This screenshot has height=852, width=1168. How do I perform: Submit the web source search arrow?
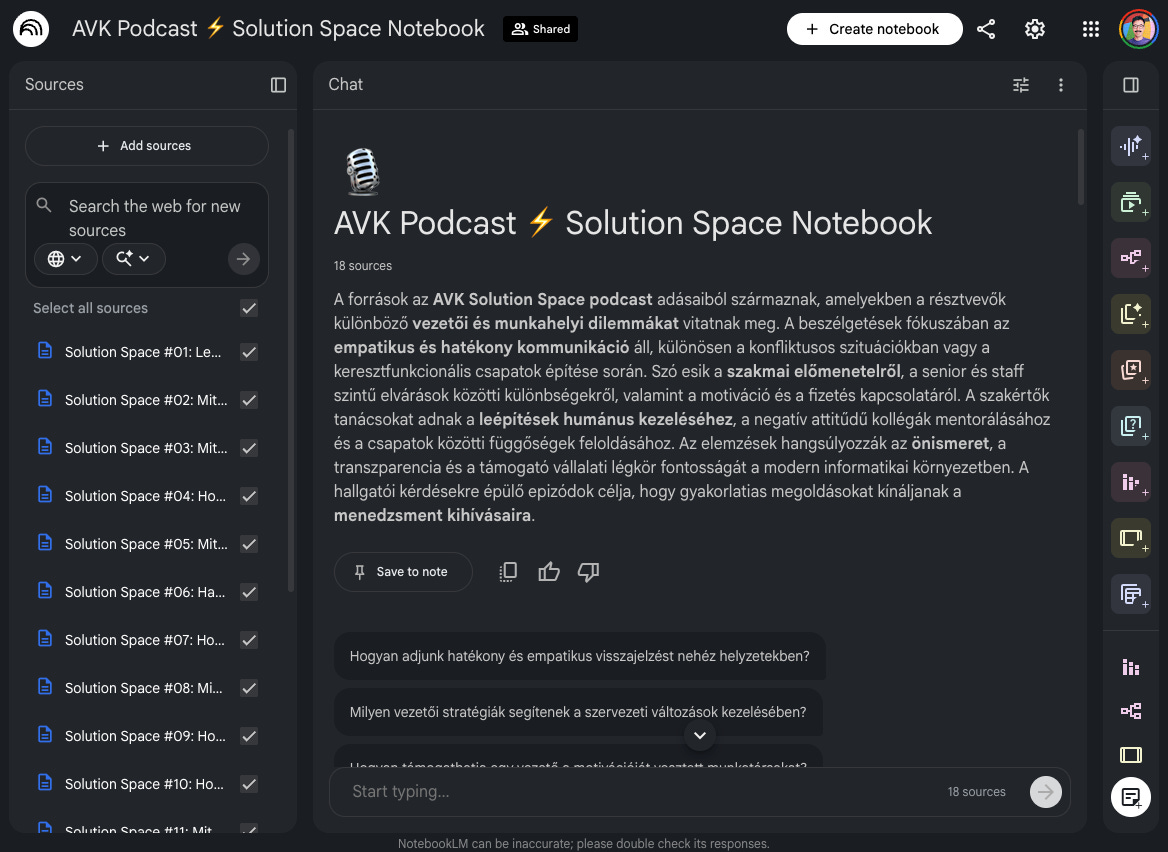tap(244, 259)
